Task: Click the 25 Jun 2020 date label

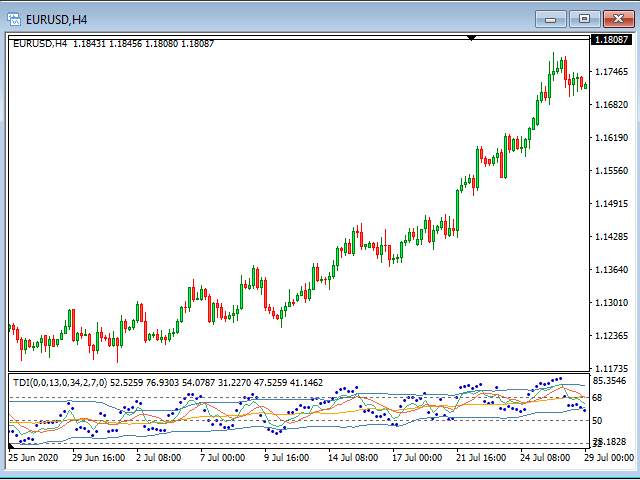Action: 34,458
